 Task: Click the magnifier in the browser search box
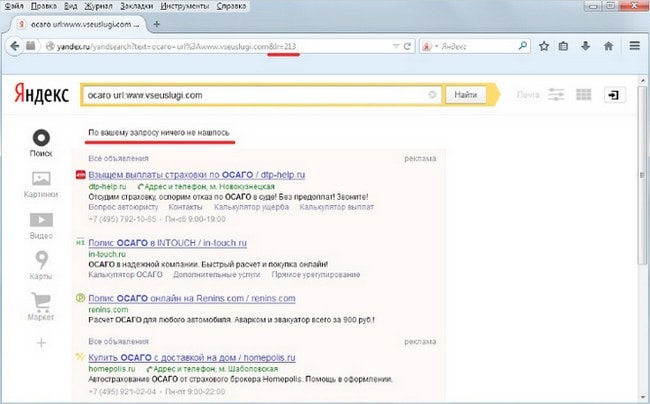pyautogui.click(x=522, y=46)
